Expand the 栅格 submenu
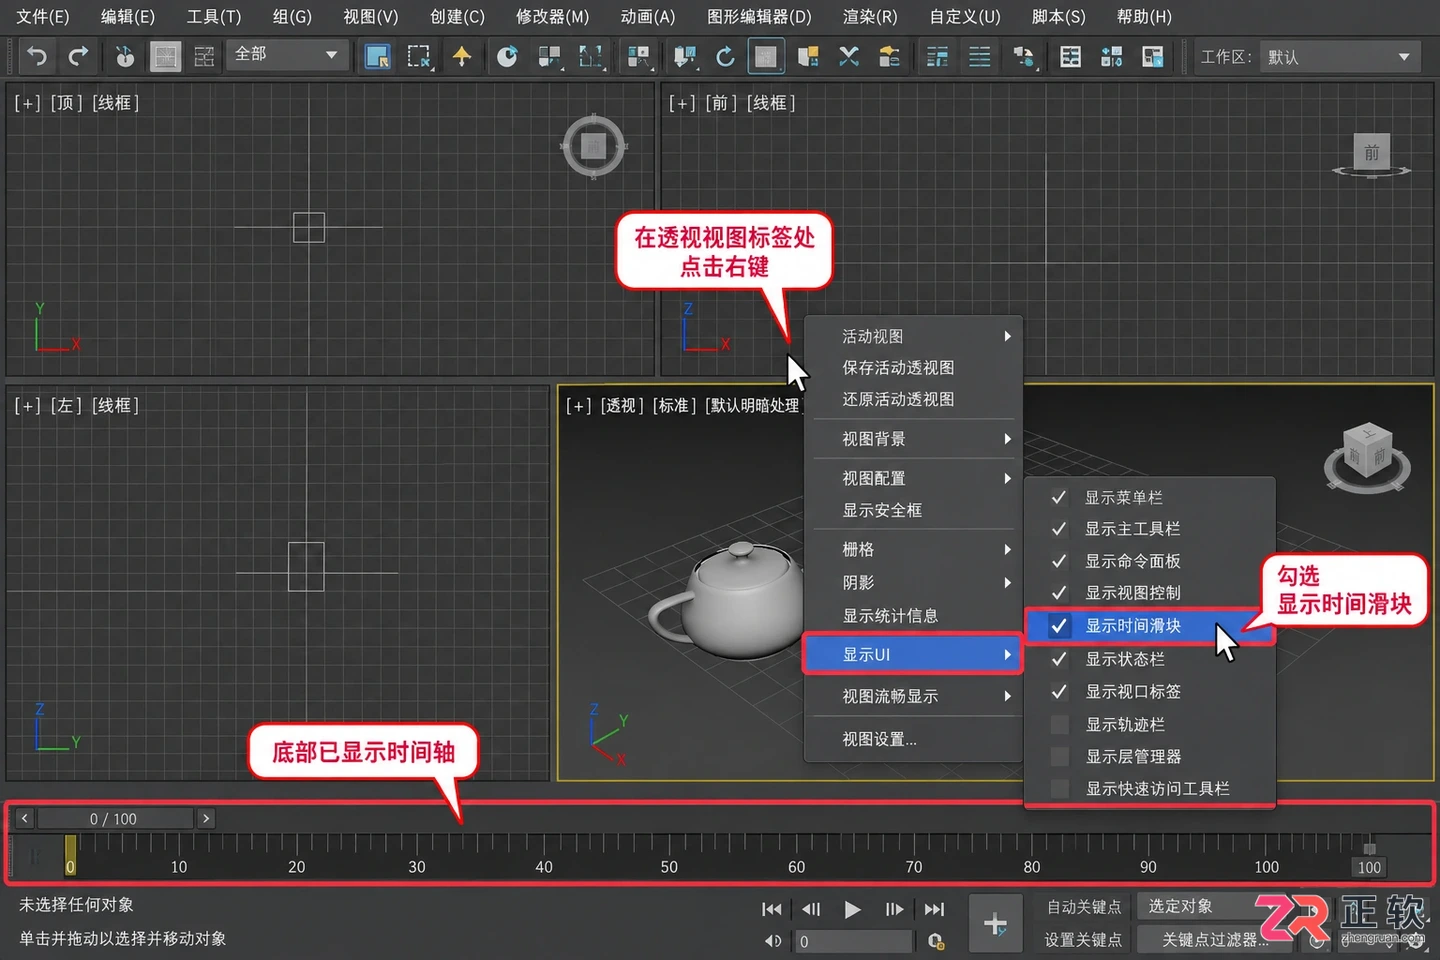This screenshot has width=1440, height=960. (x=914, y=549)
